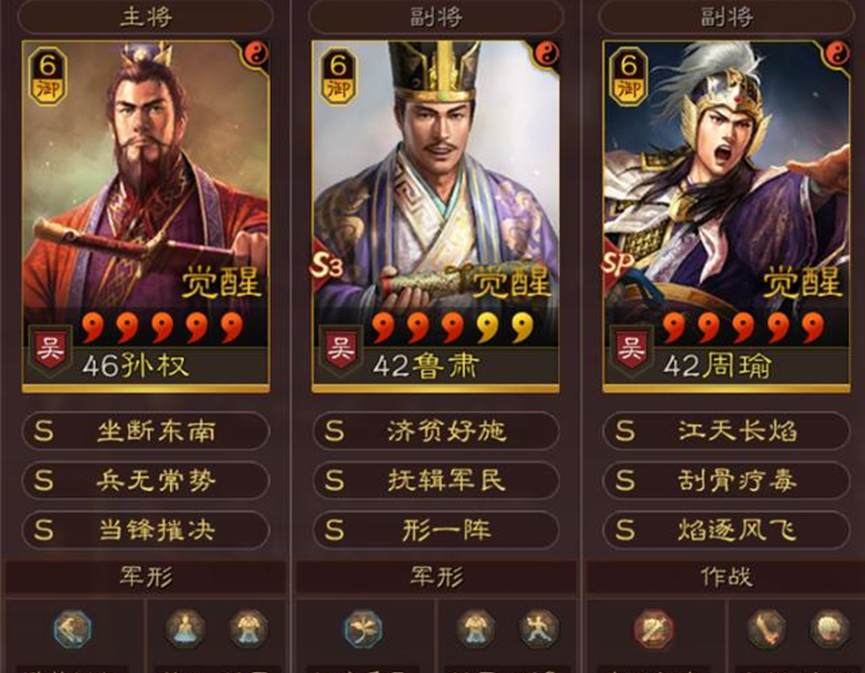Image resolution: width=865 pixels, height=673 pixels.
Task: Tap the flaming sword icon under 周瑜
Action: [766, 629]
